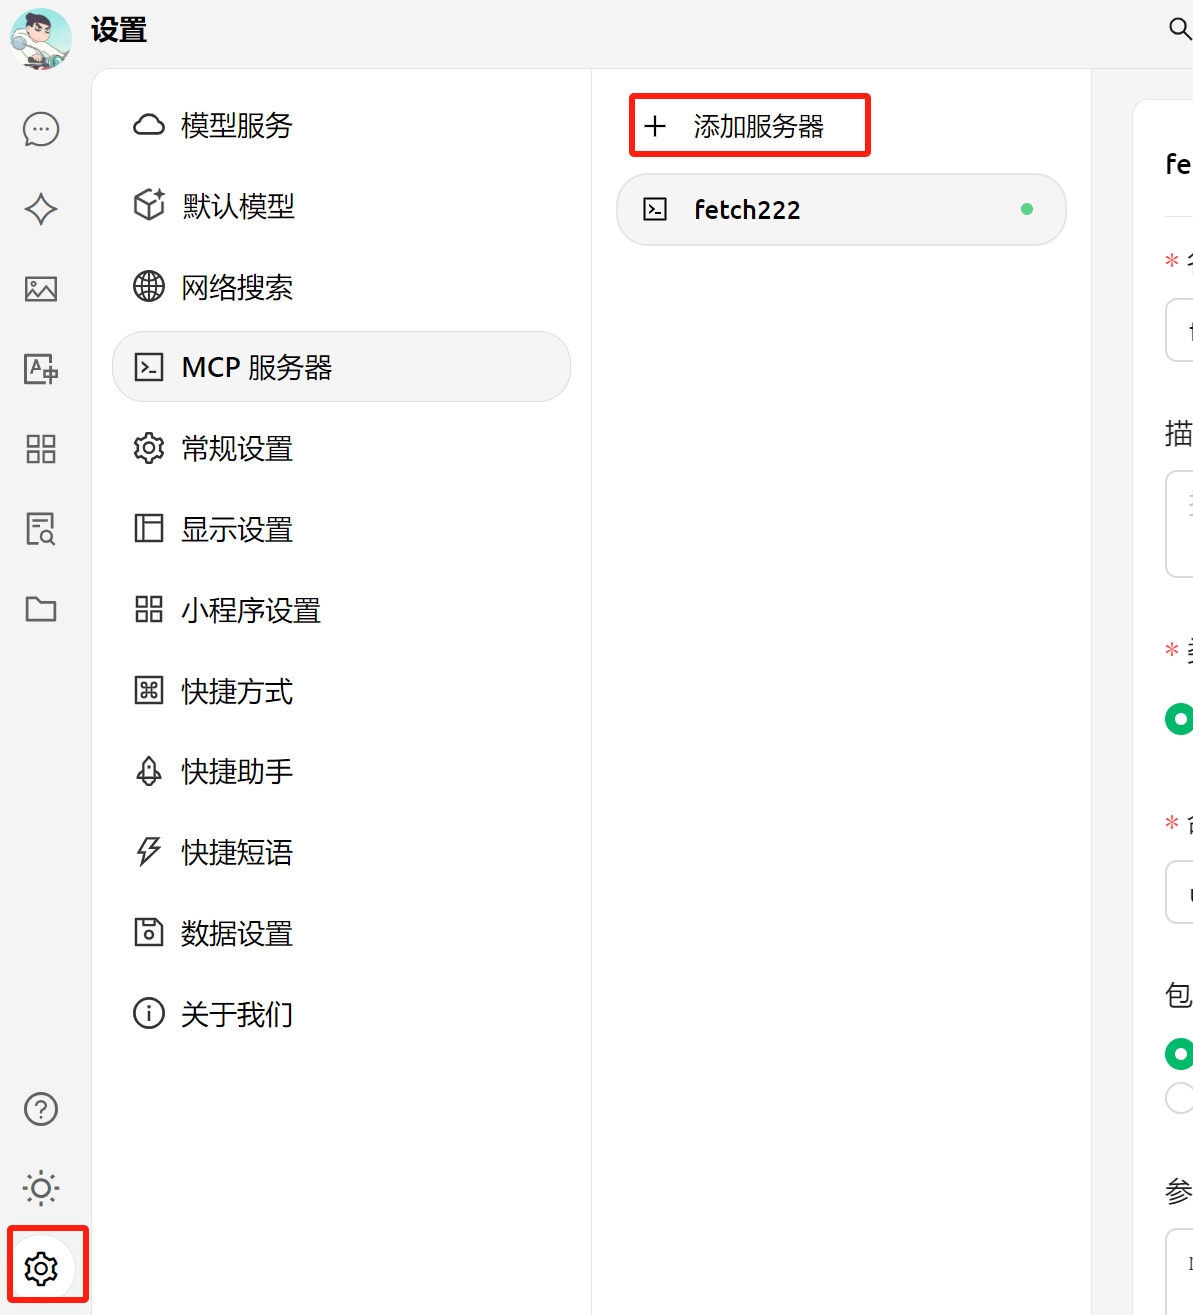
Task: Go to 网络搜索 settings section
Action: (x=237, y=288)
